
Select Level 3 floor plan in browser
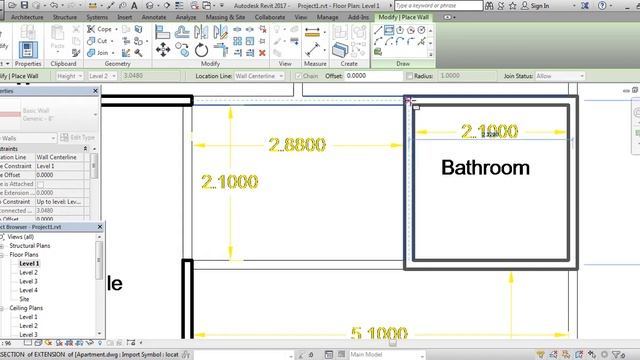click(x=29, y=282)
